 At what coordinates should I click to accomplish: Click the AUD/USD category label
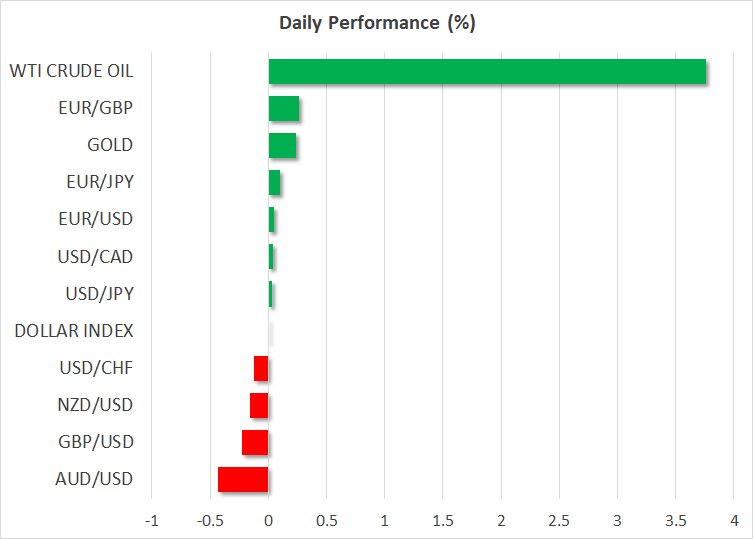pos(96,479)
